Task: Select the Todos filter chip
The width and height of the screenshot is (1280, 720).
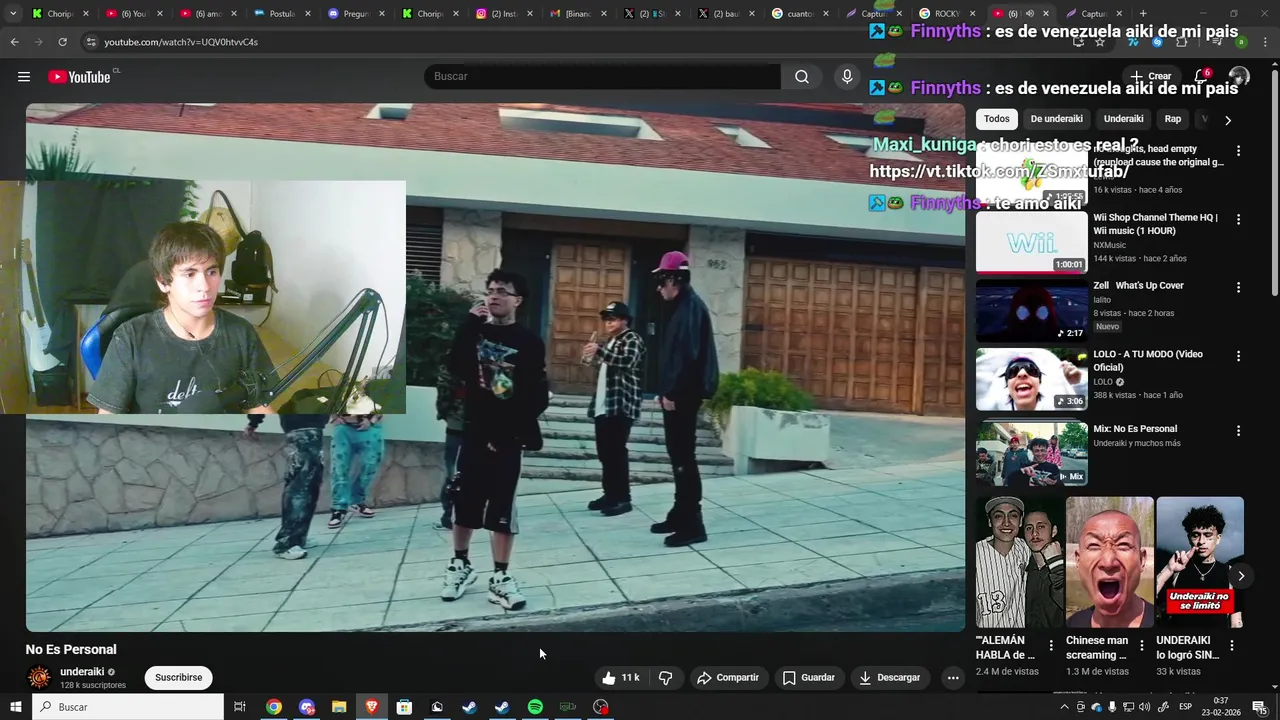Action: click(997, 119)
